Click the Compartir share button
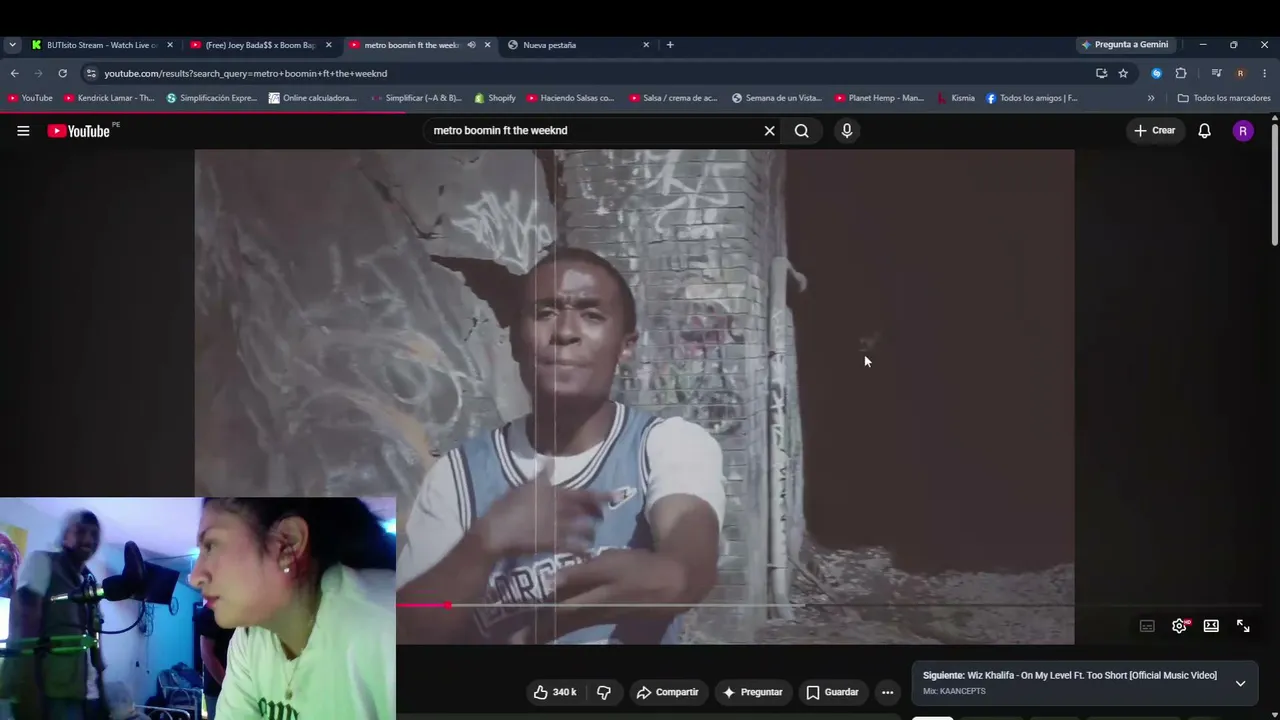The width and height of the screenshot is (1280, 720). [x=667, y=692]
